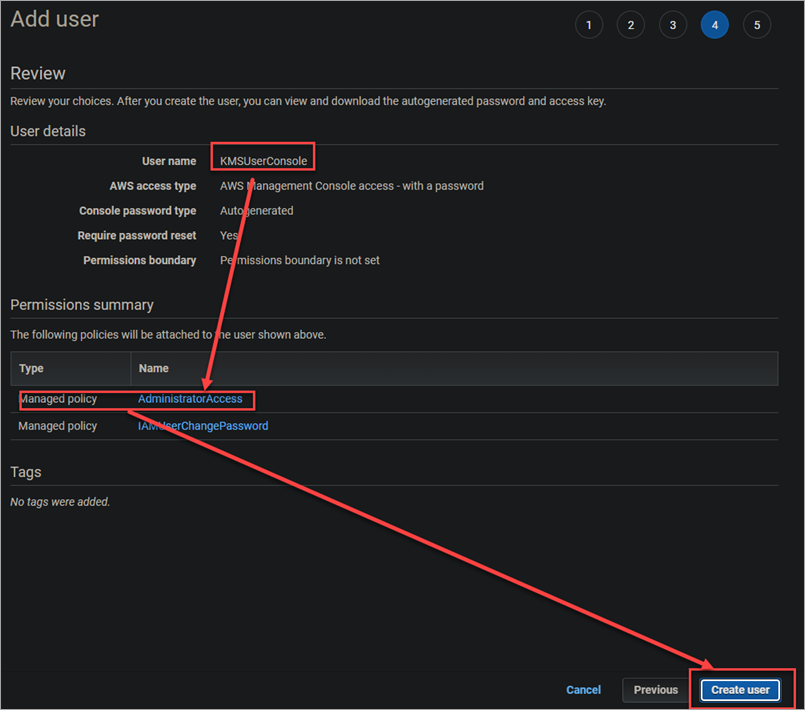Click 'Managed policy' in the IAMUserChangePassword row
805x710 pixels.
pos(58,426)
